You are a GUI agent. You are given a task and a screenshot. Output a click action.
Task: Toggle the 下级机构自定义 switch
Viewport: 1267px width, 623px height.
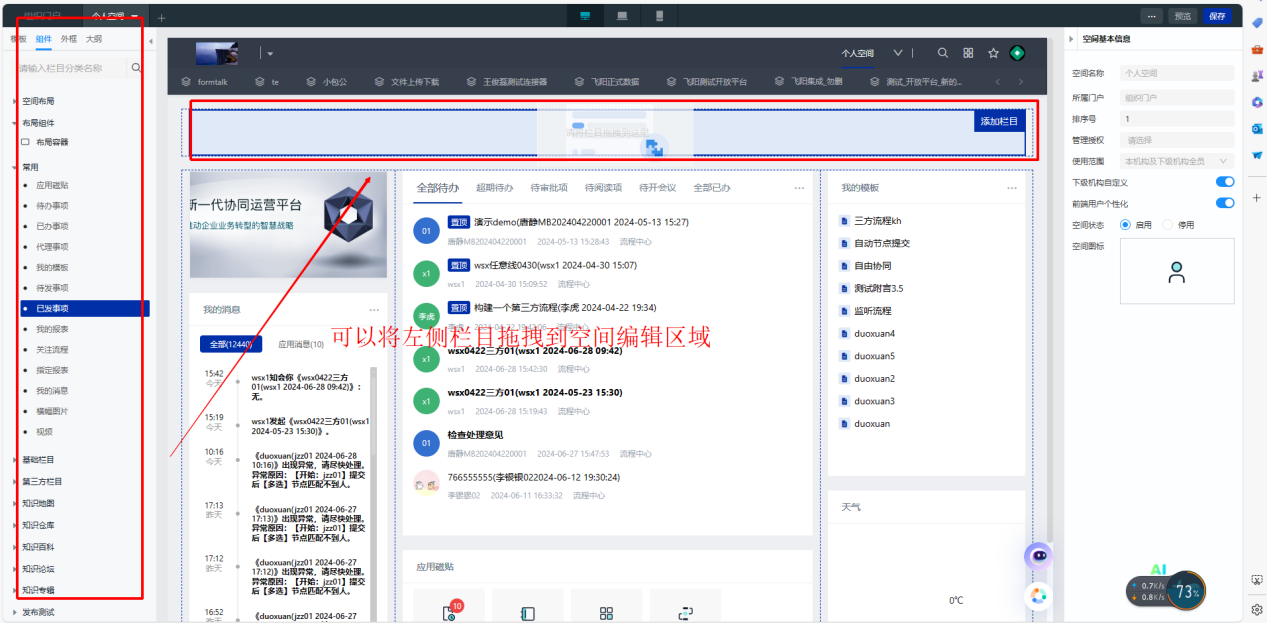click(1224, 182)
